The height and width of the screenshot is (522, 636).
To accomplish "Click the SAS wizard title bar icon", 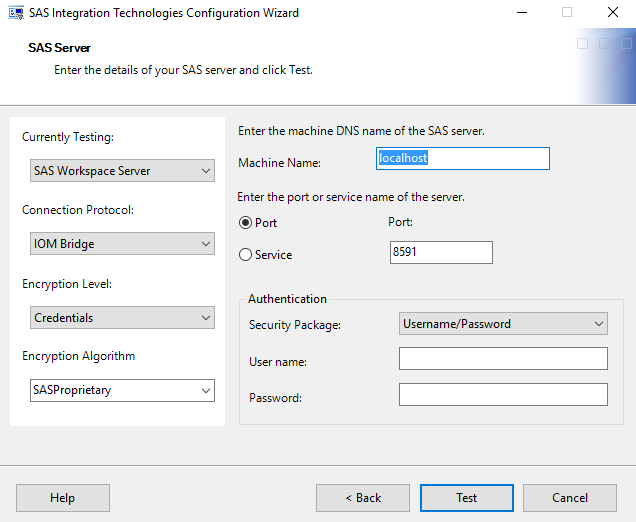I will (x=16, y=13).
